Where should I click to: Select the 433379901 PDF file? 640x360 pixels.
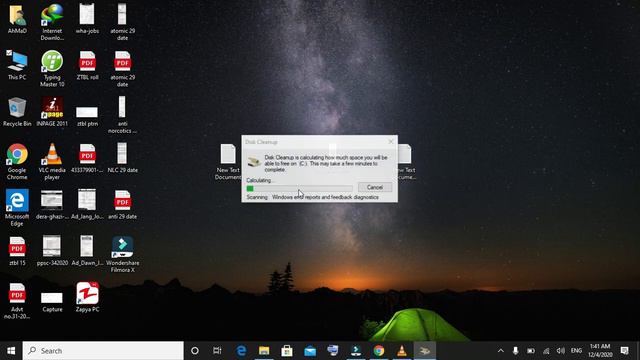tap(87, 159)
